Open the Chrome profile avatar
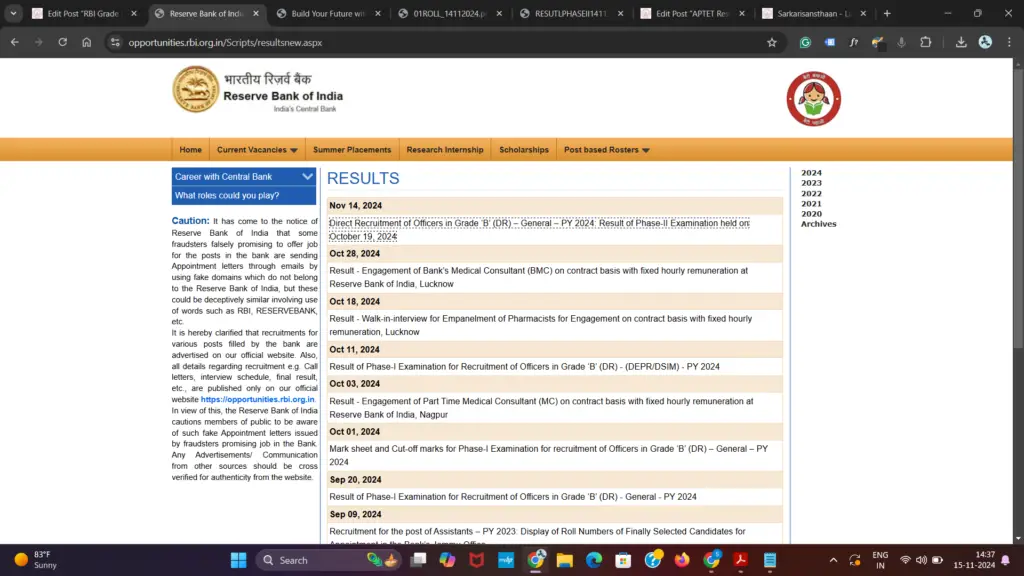 pos(985,42)
